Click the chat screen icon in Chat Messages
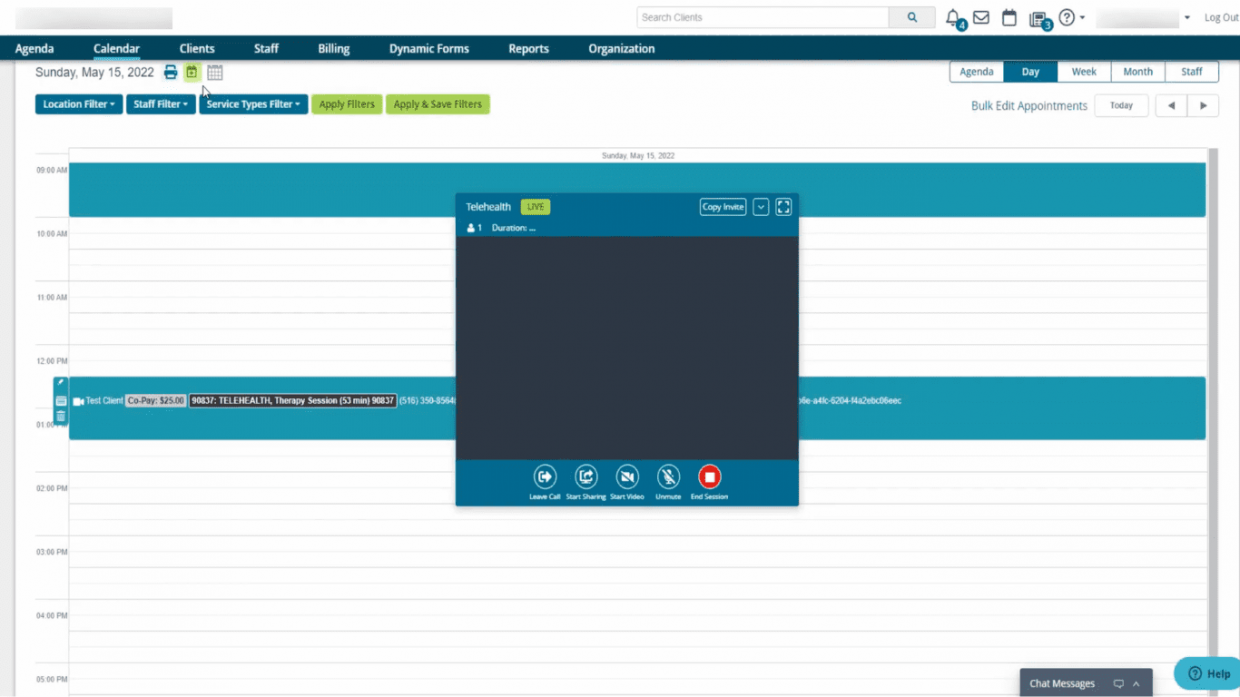 (1118, 684)
